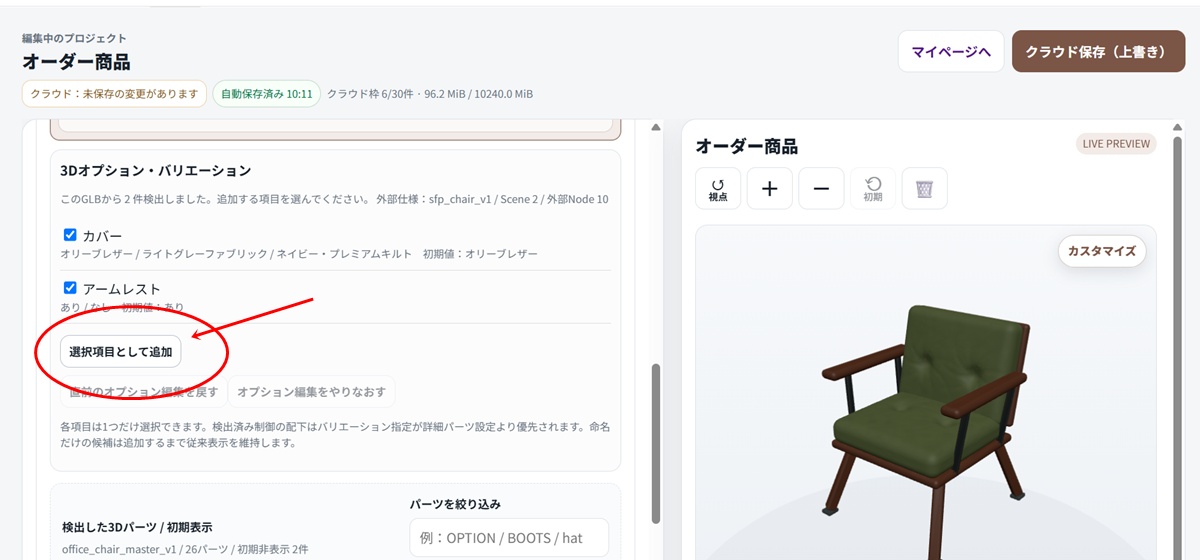
Task: Zoom in with the plus button
Action: coord(770,188)
